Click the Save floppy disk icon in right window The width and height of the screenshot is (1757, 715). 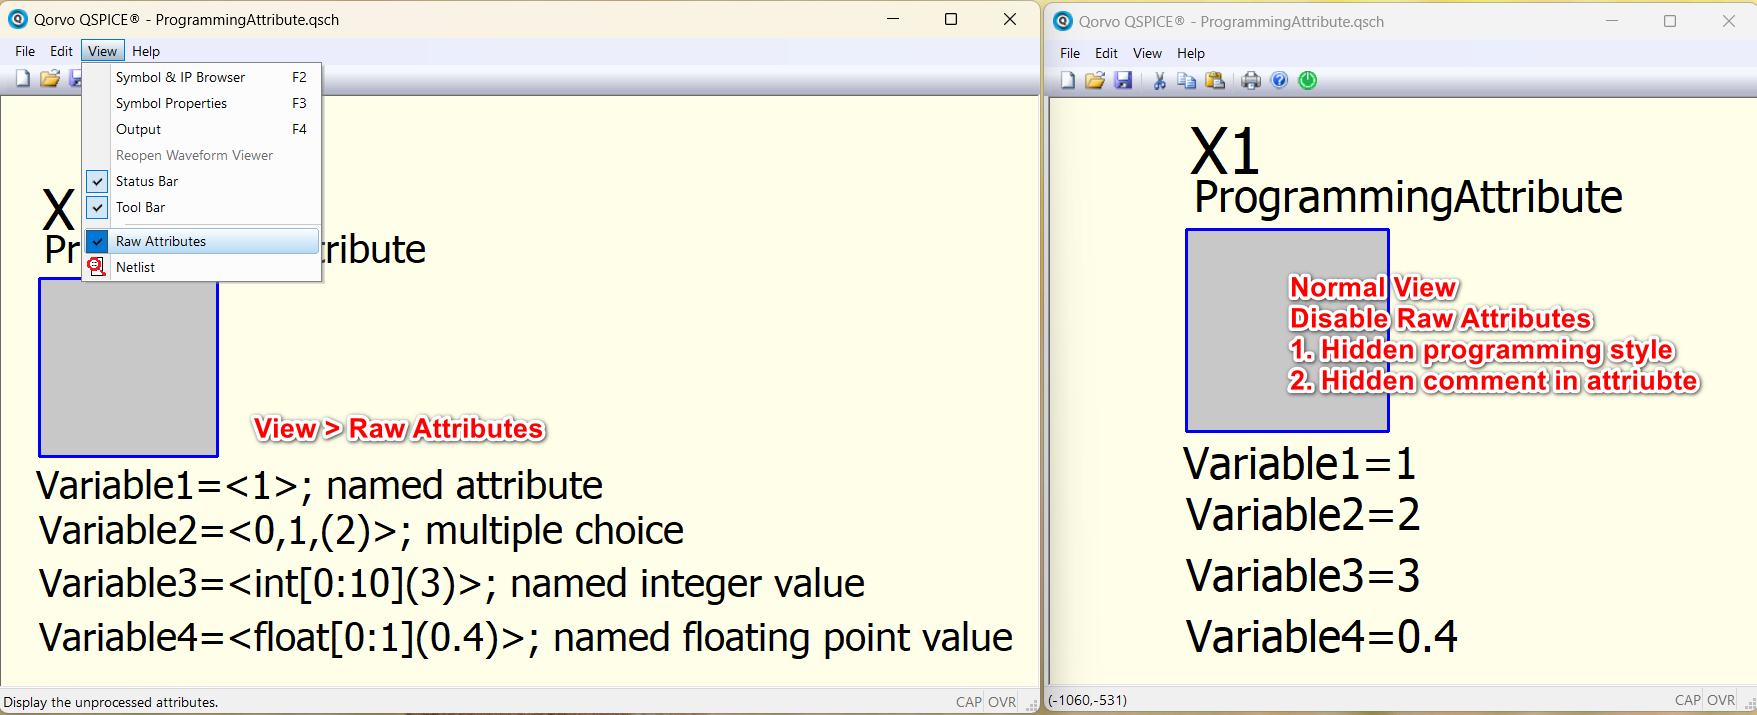(1123, 81)
